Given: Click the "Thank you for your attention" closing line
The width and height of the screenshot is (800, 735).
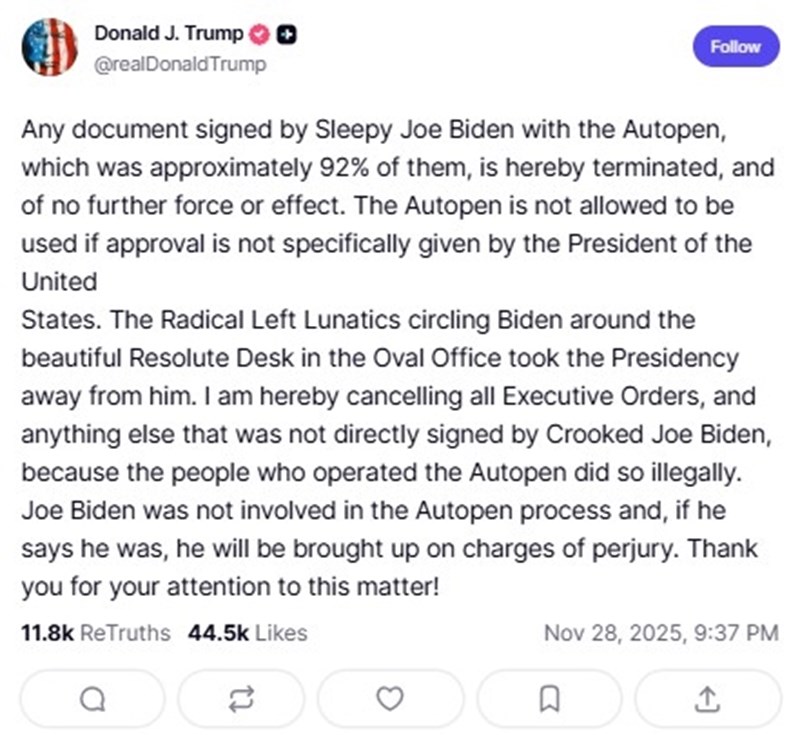Looking at the screenshot, I should pyautogui.click(x=230, y=585).
